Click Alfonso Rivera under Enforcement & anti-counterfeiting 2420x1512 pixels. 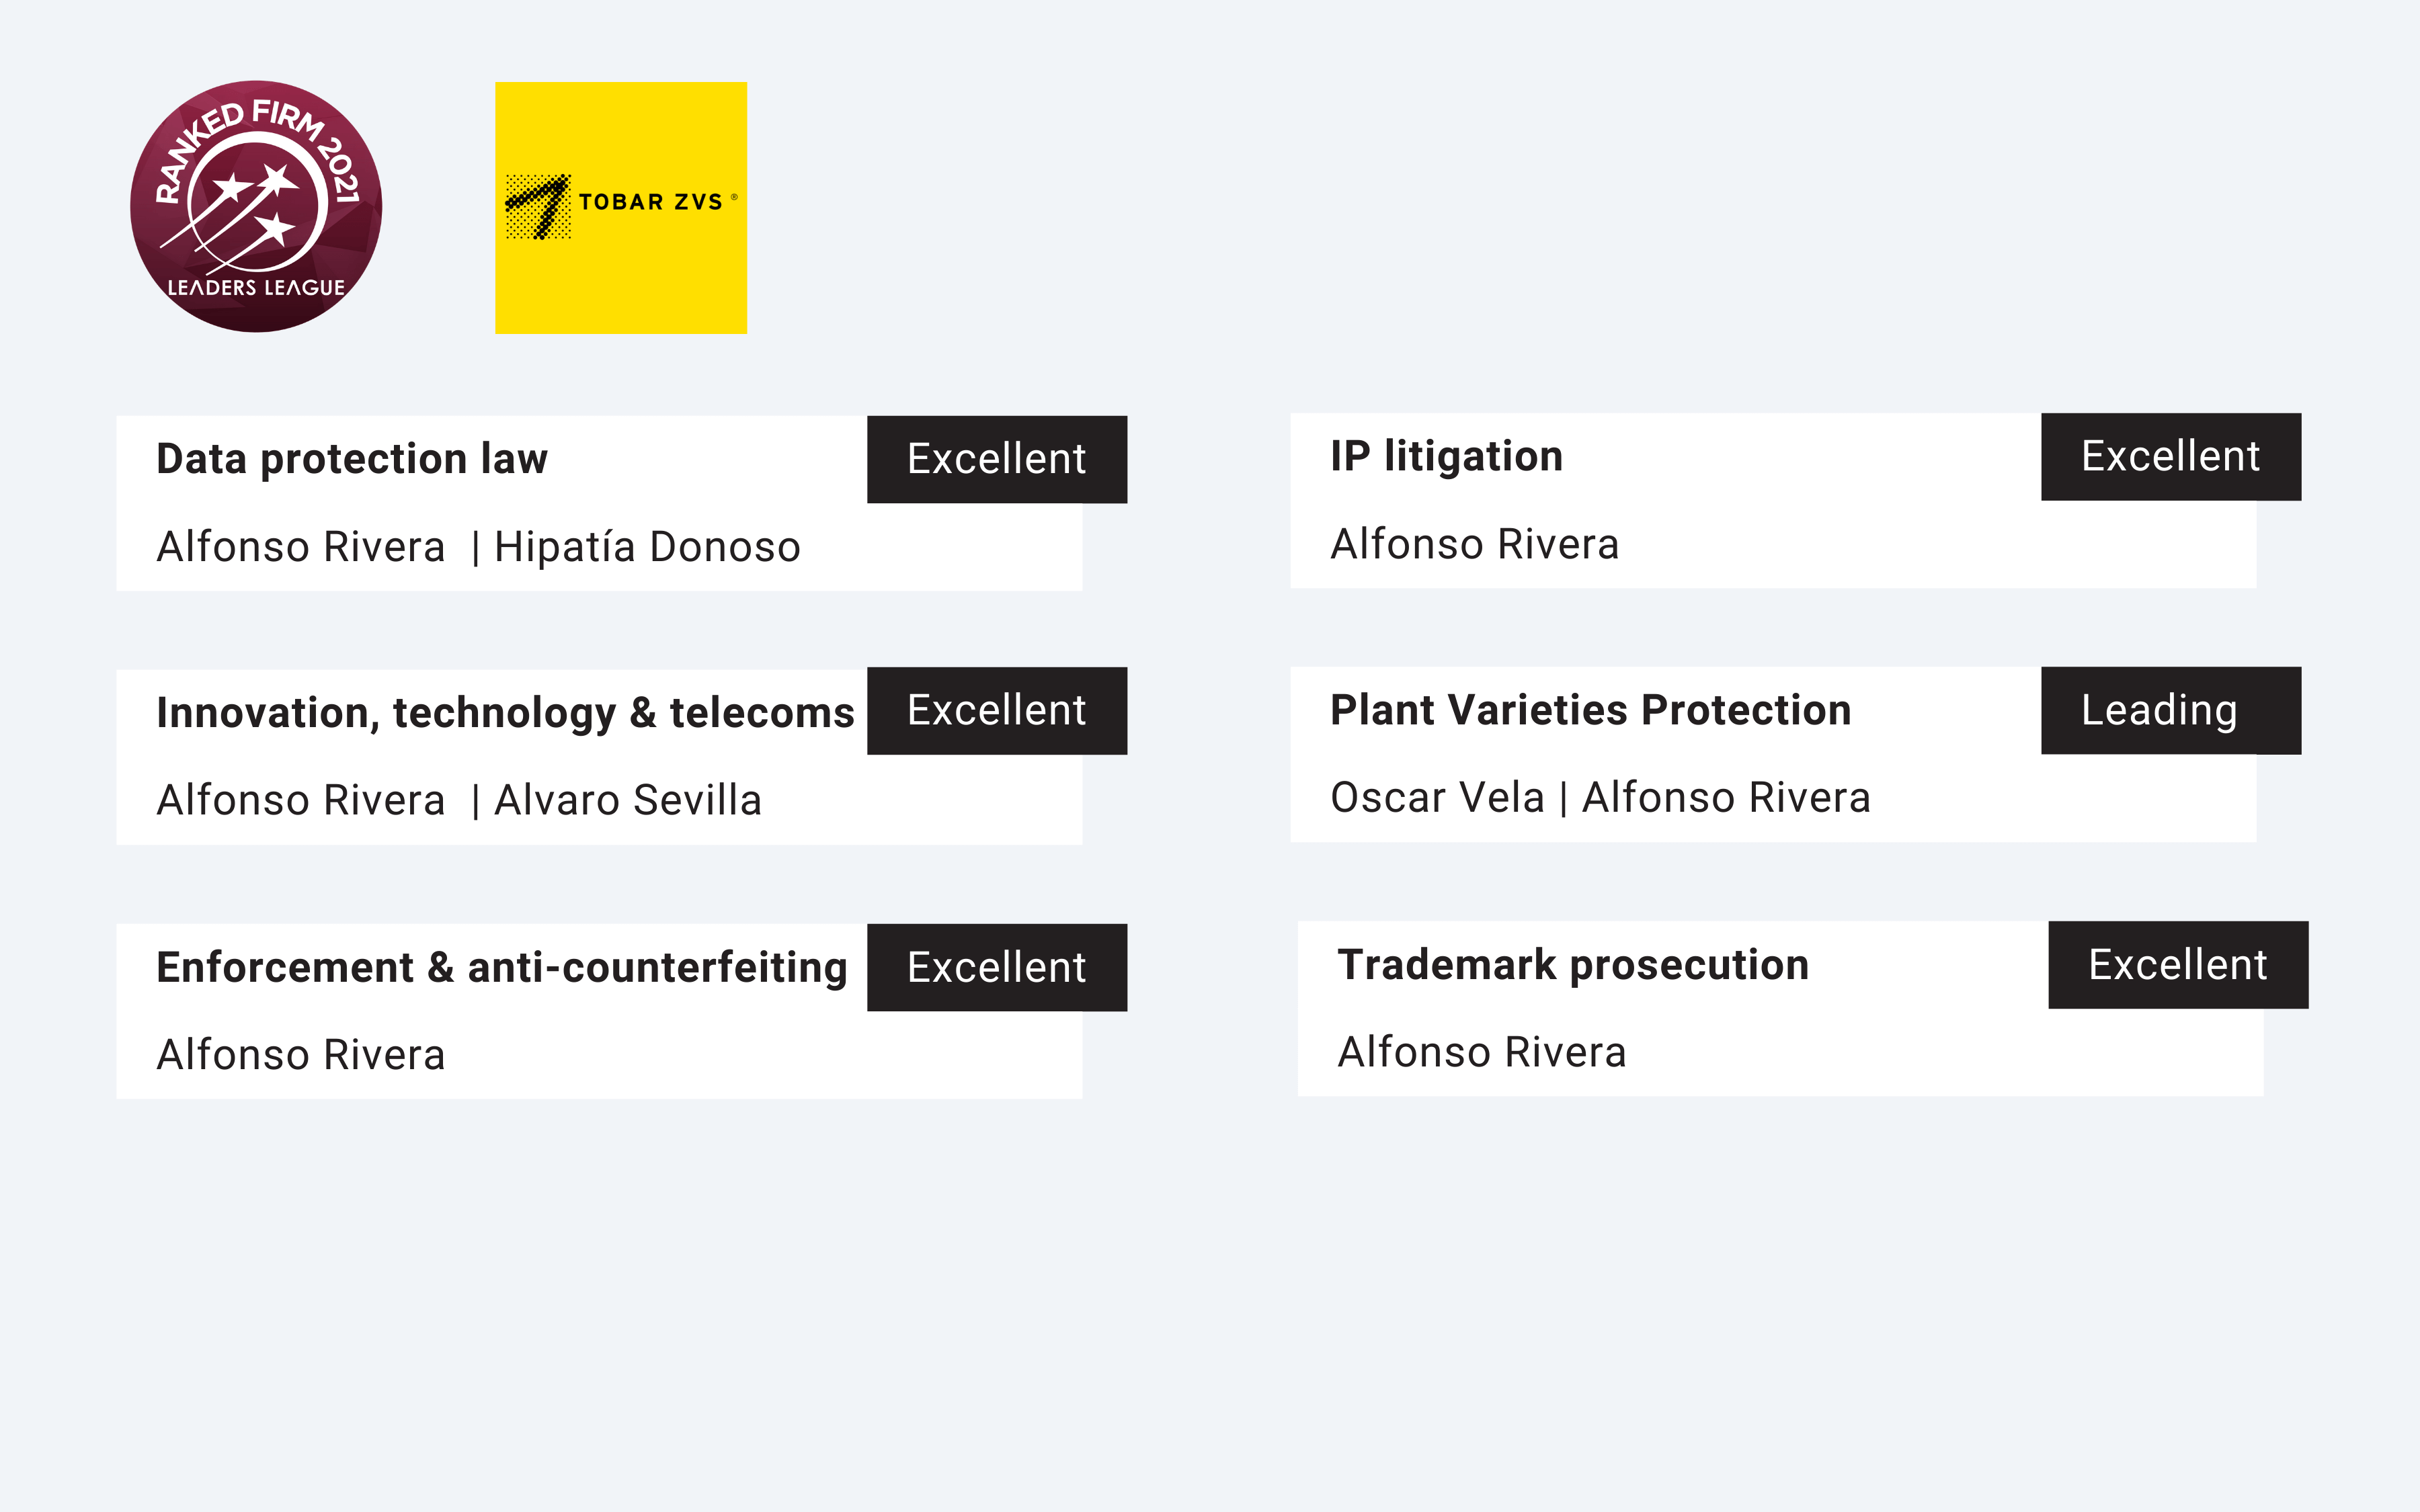(x=300, y=1055)
